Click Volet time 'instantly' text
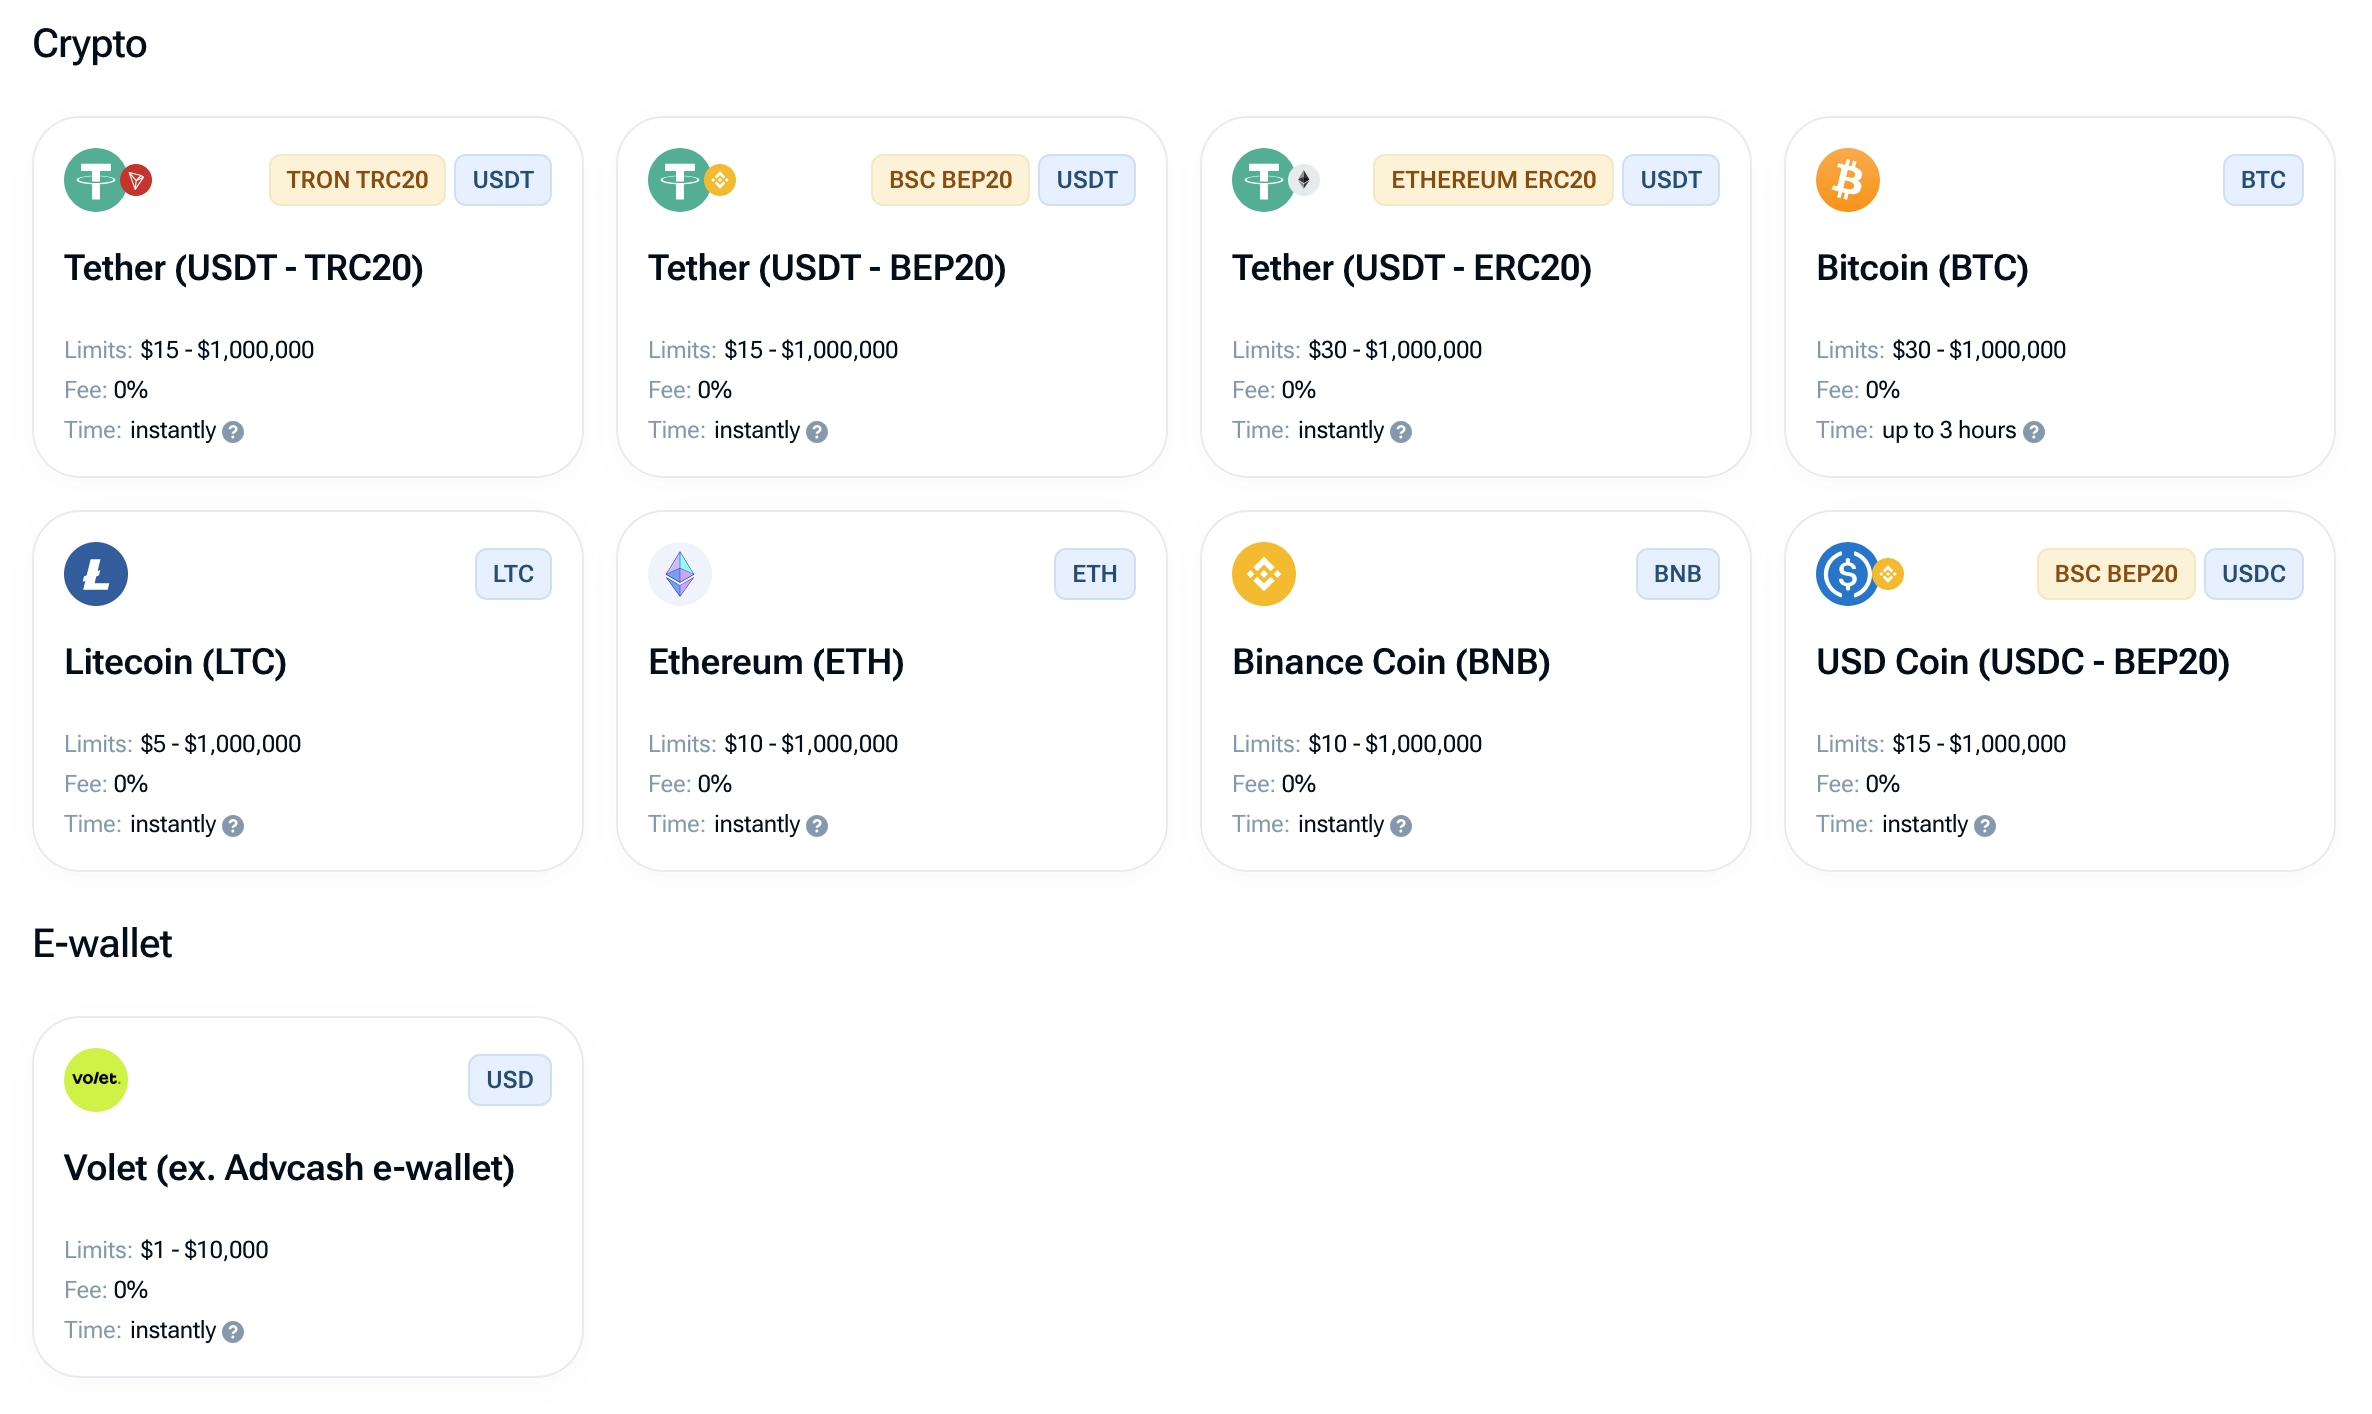2372x1414 pixels. [173, 1331]
